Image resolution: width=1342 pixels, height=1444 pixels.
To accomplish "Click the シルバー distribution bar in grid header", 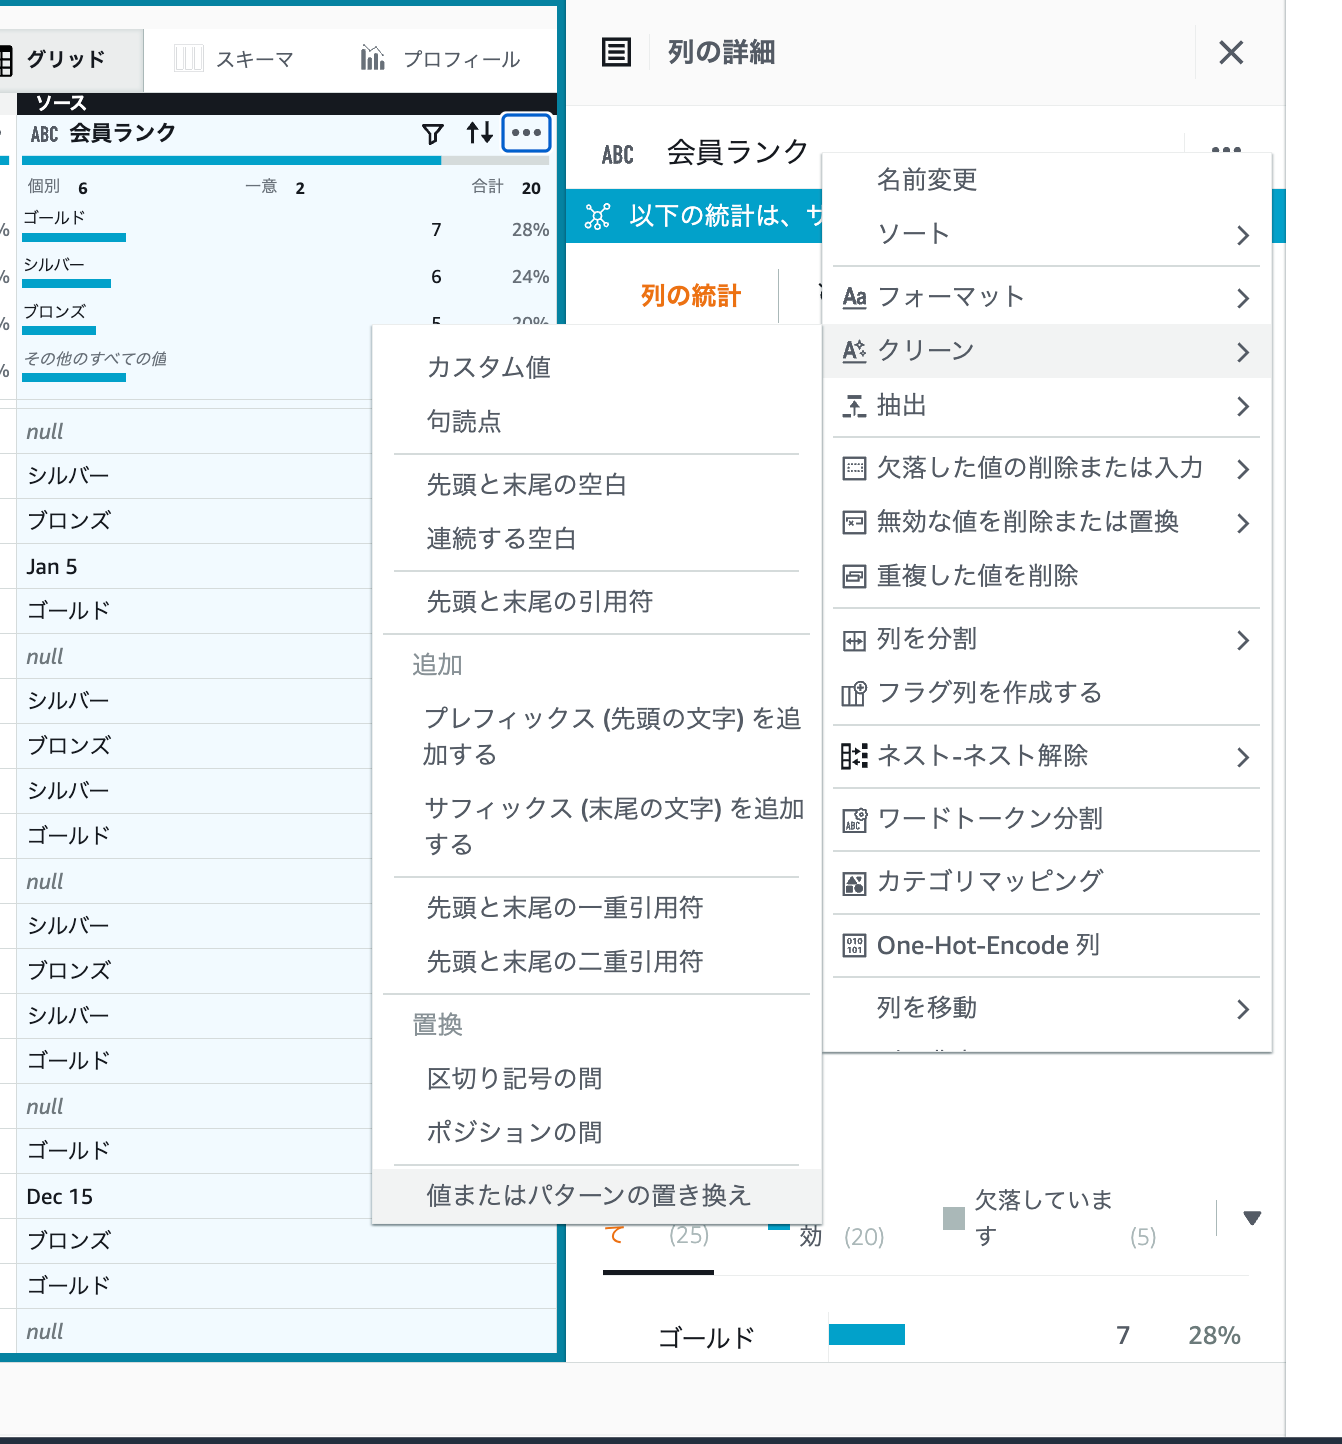I will (x=66, y=284).
